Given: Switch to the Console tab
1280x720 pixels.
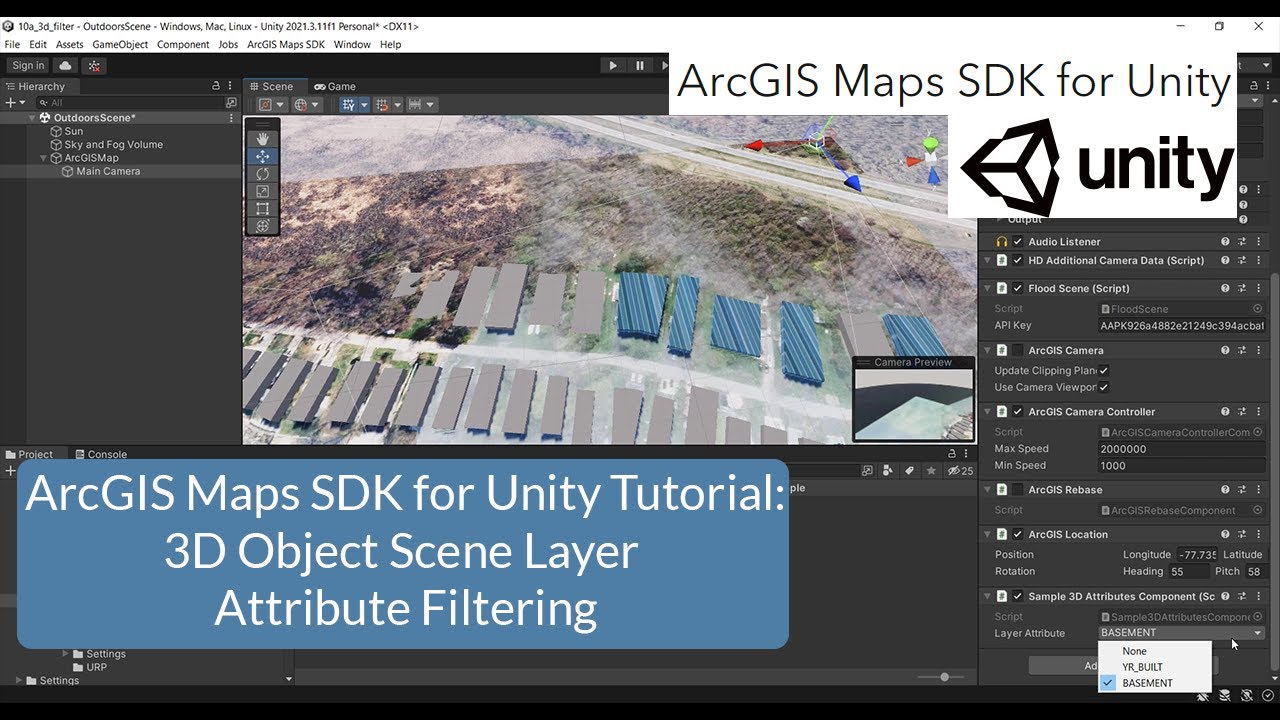Looking at the screenshot, I should click(101, 454).
